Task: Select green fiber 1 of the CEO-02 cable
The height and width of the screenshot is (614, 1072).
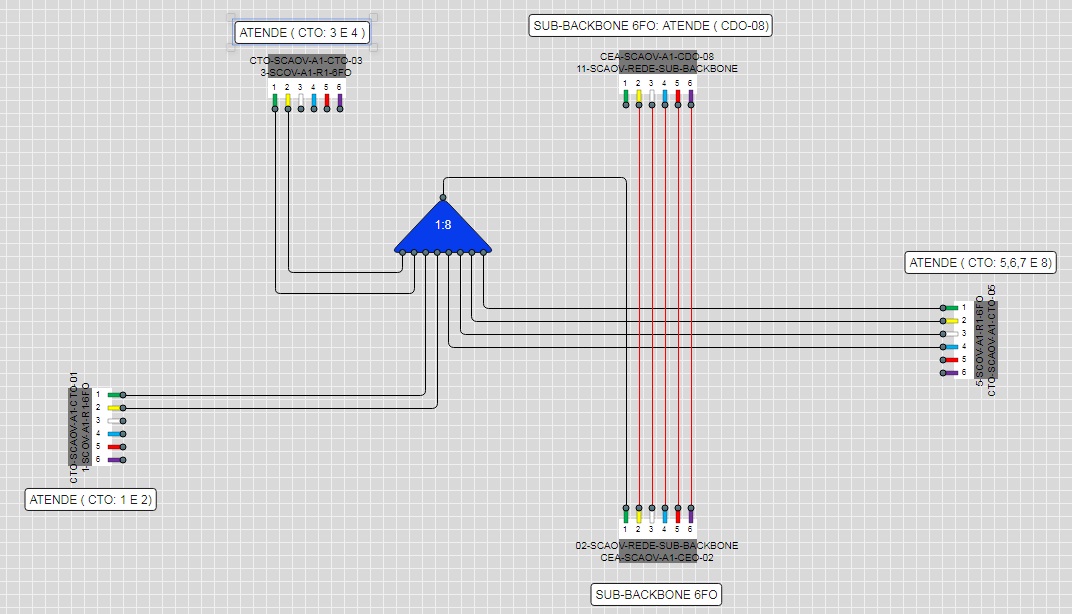Action: click(x=626, y=517)
